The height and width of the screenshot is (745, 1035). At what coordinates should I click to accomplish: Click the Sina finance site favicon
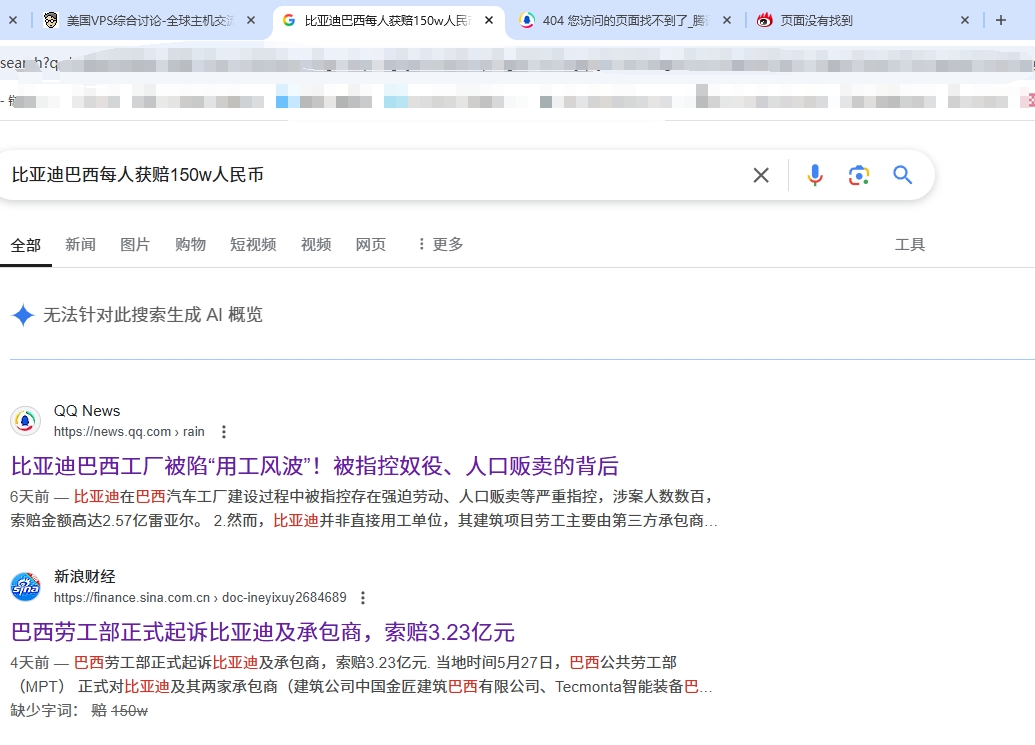[x=26, y=587]
